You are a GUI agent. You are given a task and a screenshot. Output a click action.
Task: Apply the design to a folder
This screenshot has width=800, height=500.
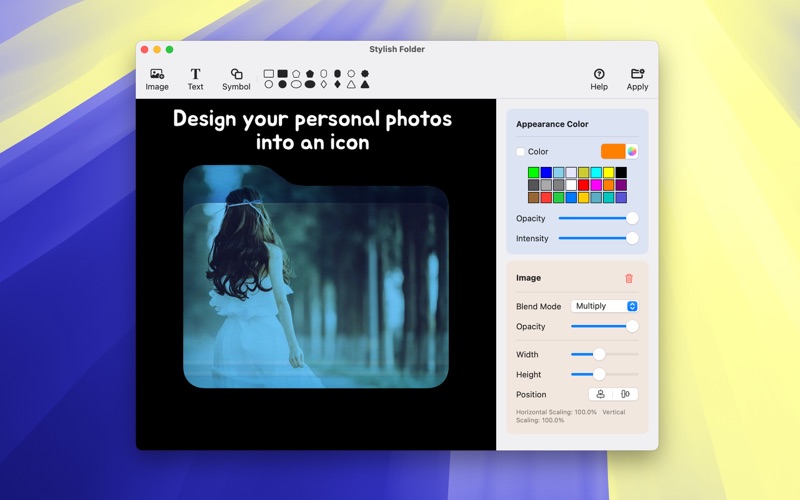click(x=637, y=79)
